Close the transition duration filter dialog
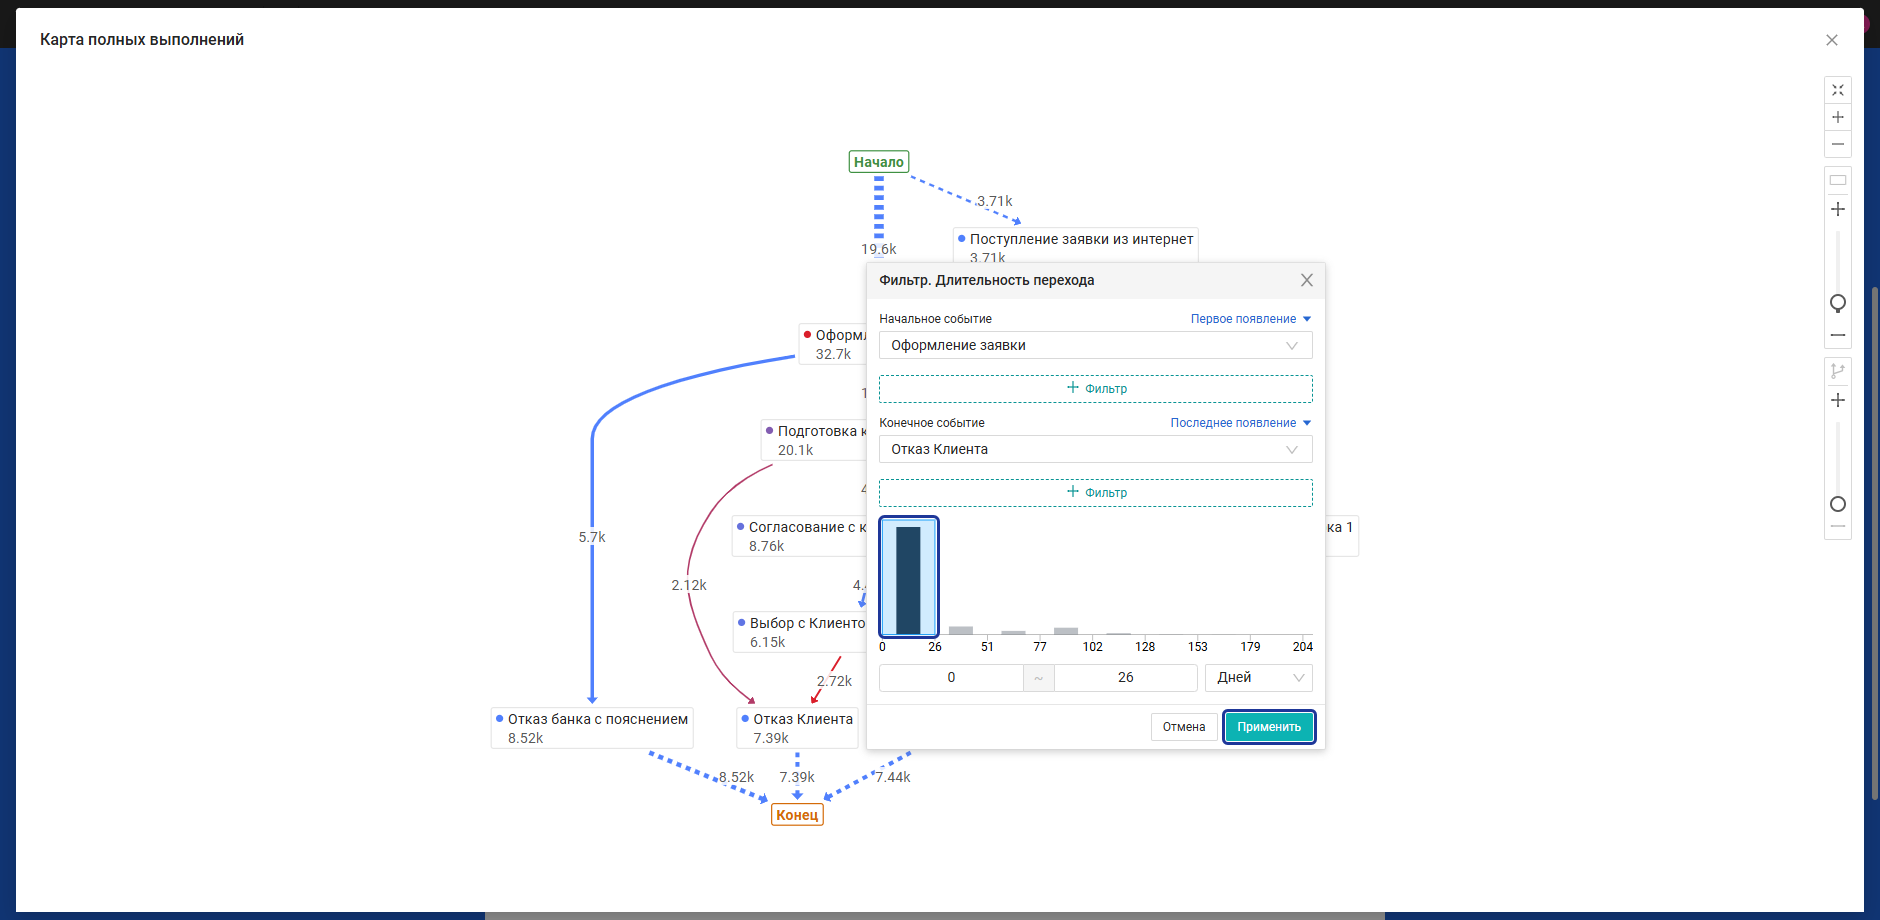Viewport: 1880px width, 920px height. pos(1307,280)
